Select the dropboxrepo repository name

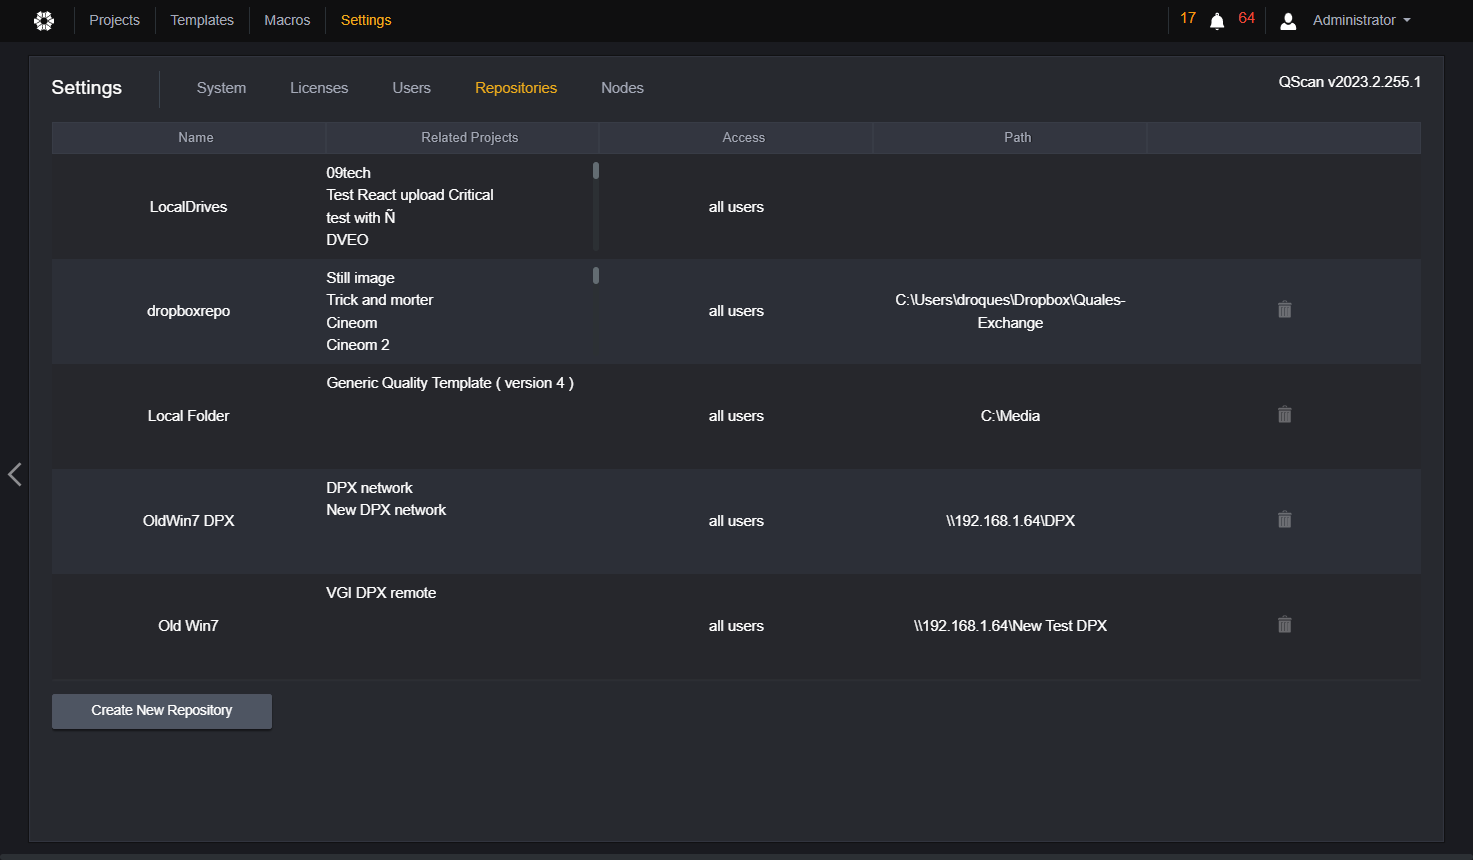point(188,311)
